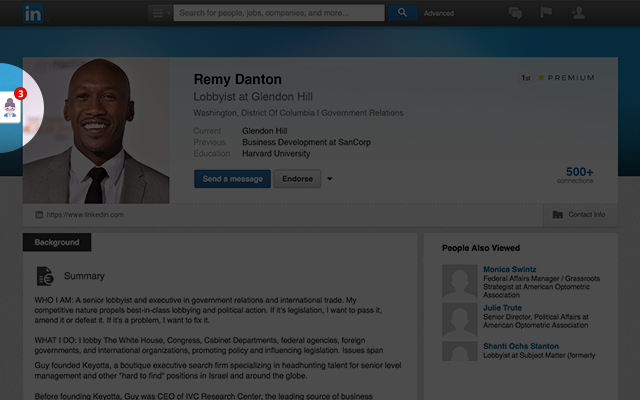Open Business Development at SanCorp link

[x=307, y=142]
